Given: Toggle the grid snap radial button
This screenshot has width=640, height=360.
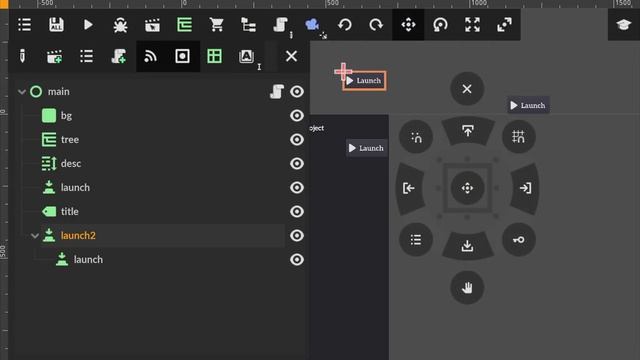Looking at the screenshot, I should [x=518, y=137].
